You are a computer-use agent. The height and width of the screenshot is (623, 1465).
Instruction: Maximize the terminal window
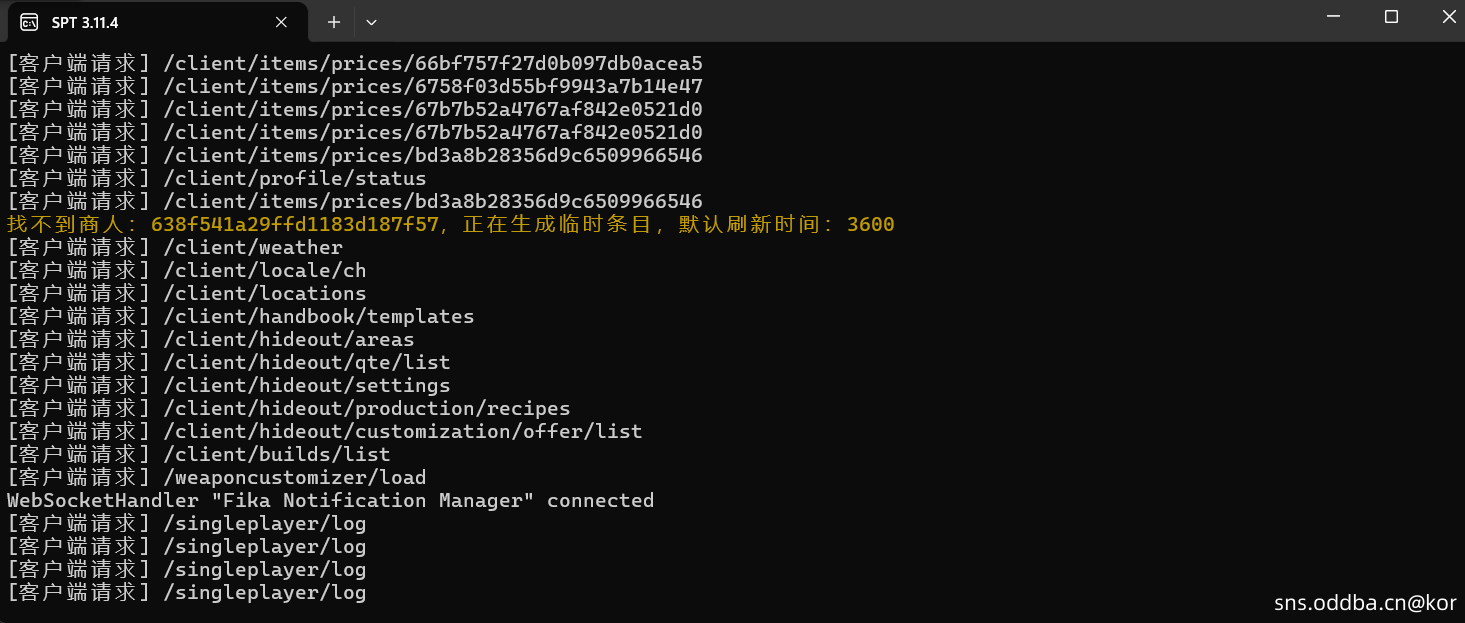[x=1391, y=17]
